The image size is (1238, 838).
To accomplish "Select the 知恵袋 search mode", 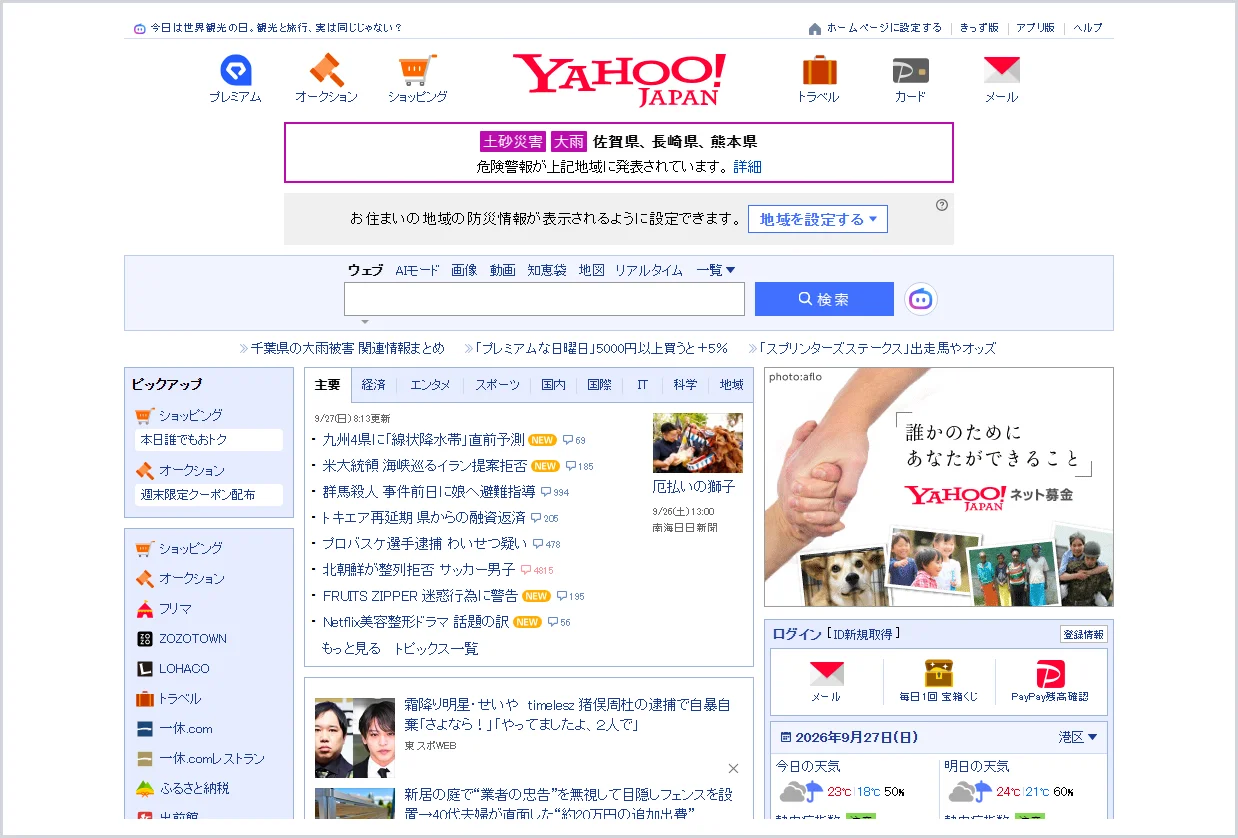I will (547, 270).
